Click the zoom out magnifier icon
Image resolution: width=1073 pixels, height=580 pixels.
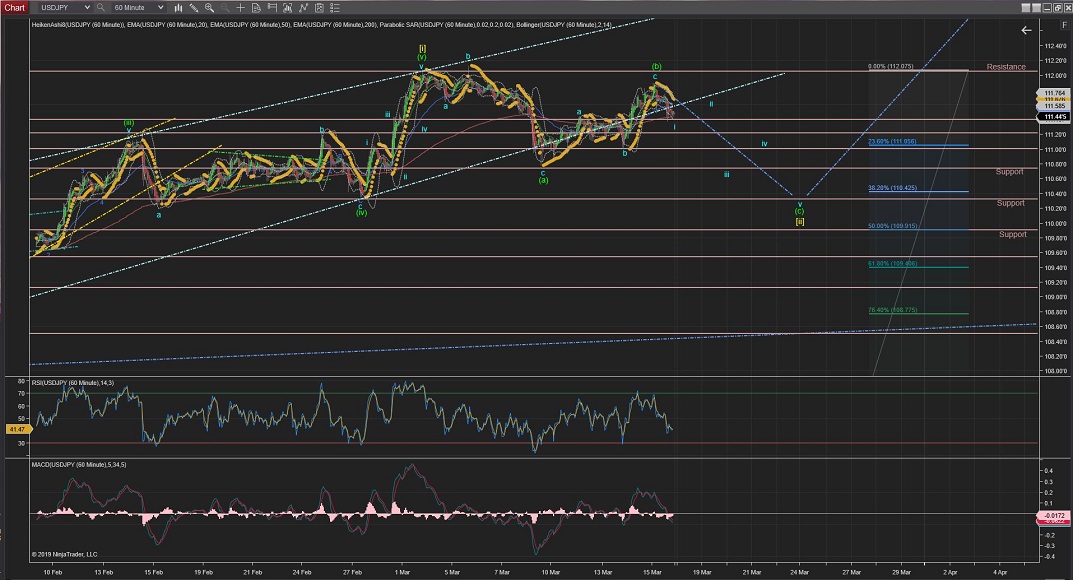[225, 8]
